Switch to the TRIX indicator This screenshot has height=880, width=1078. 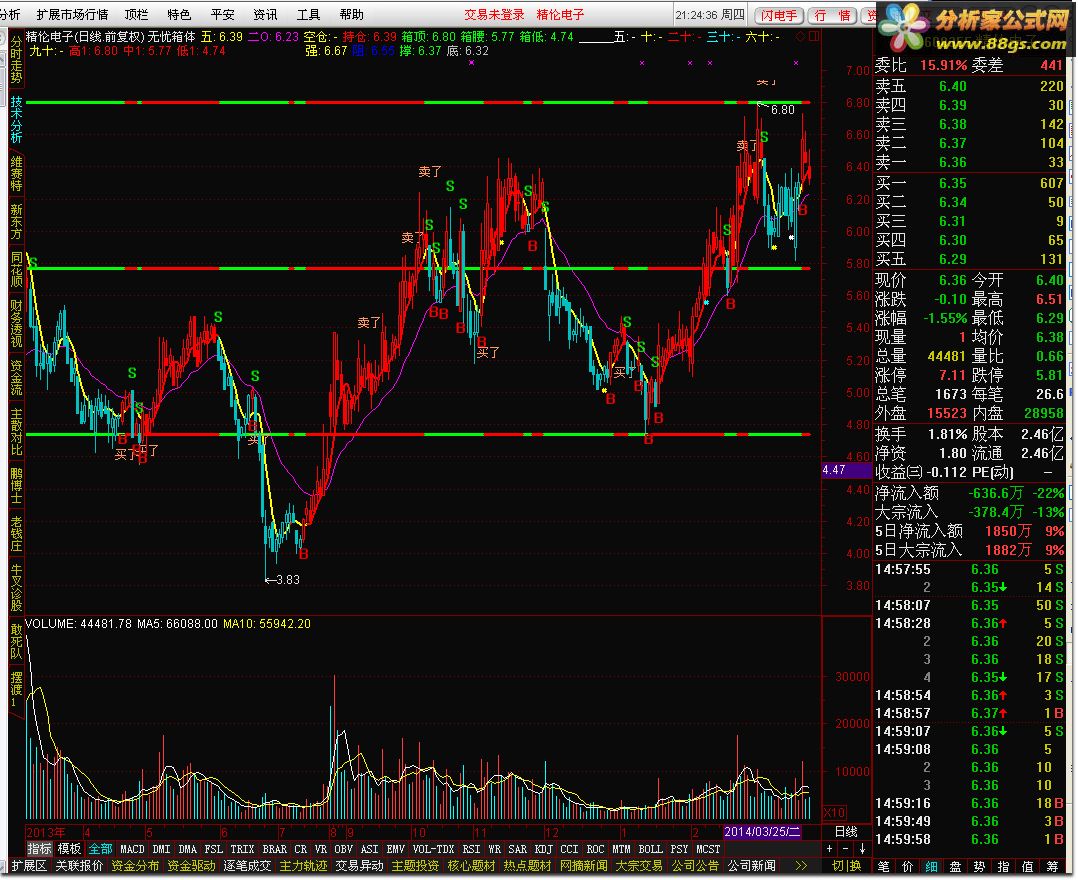242,849
